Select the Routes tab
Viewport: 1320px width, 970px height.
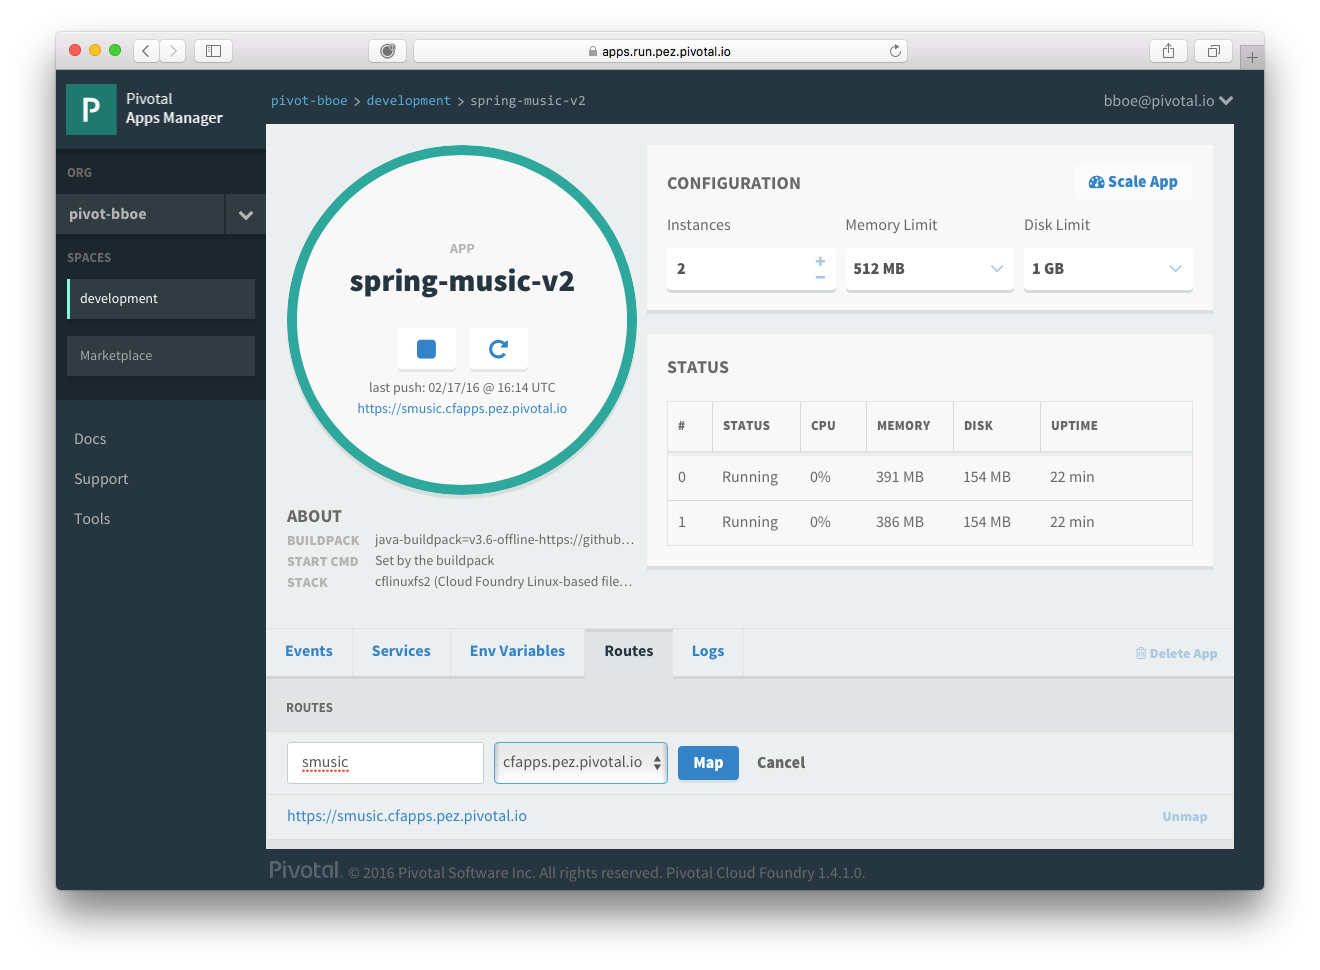click(x=629, y=651)
